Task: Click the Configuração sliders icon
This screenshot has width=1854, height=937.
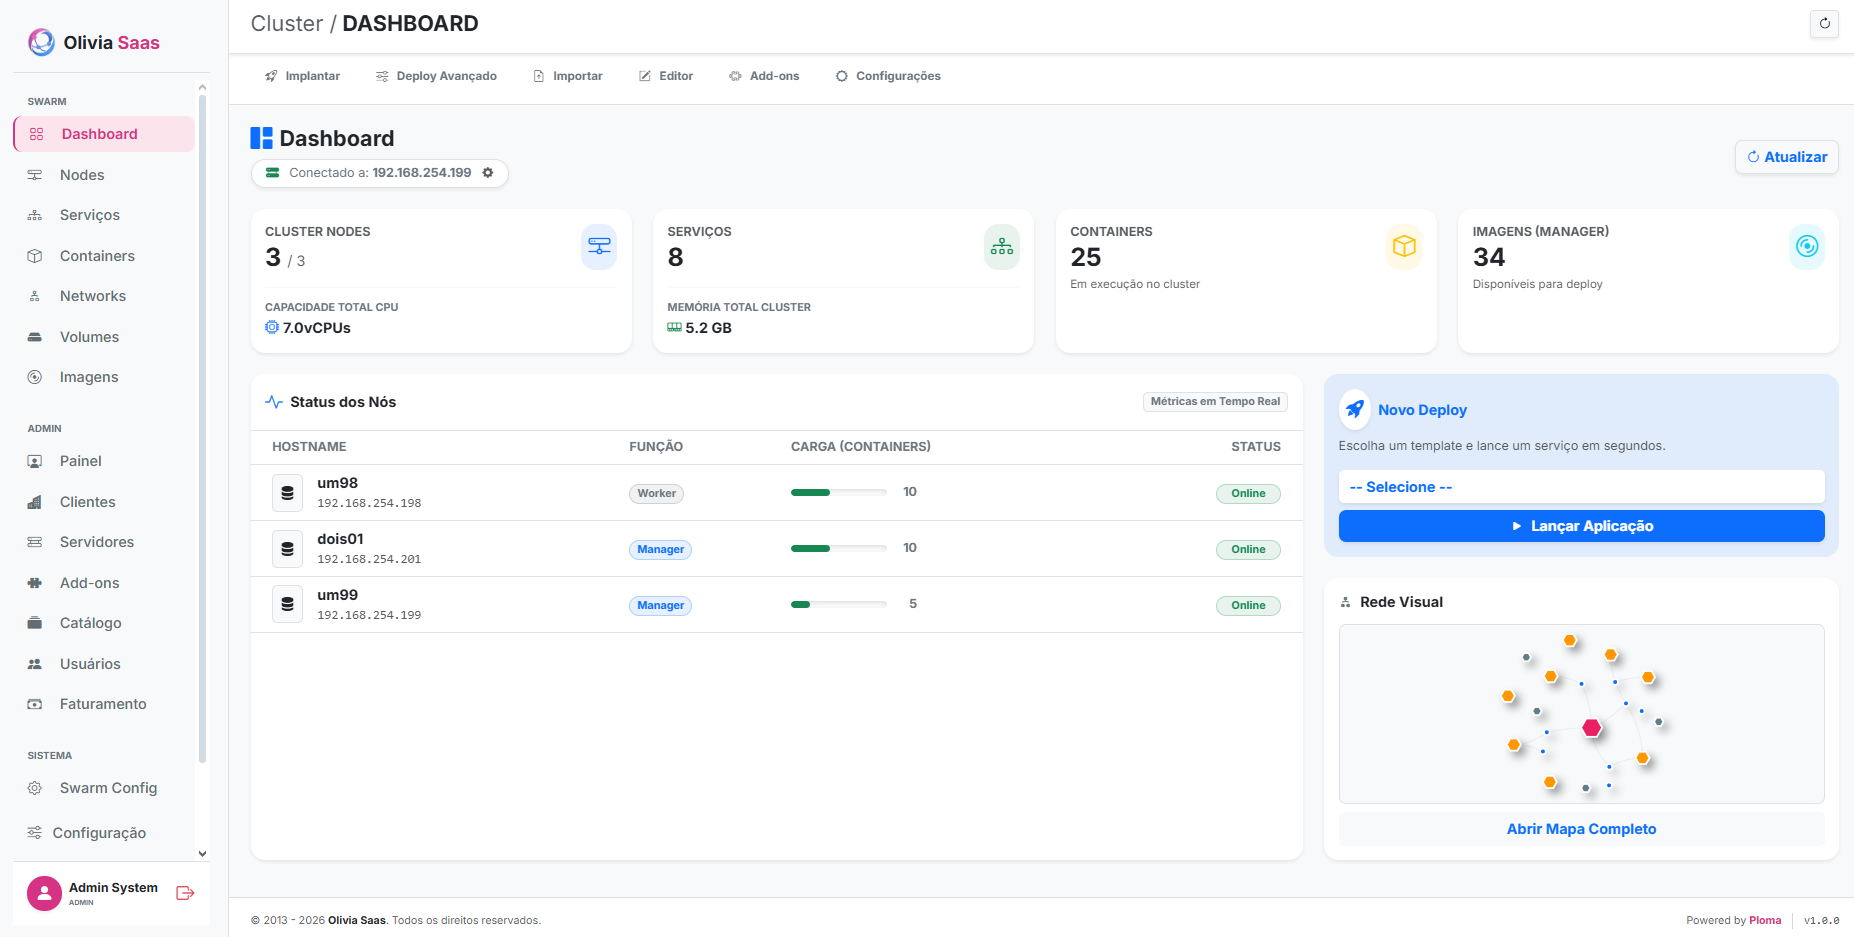Action: tap(35, 833)
